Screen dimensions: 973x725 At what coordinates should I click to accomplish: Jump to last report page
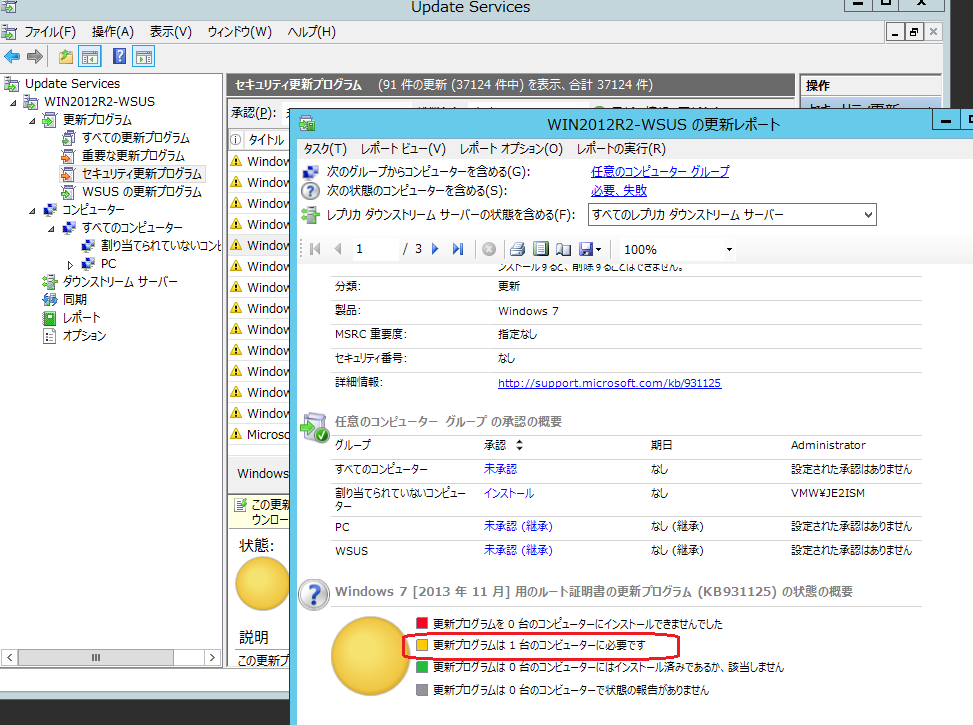(458, 249)
